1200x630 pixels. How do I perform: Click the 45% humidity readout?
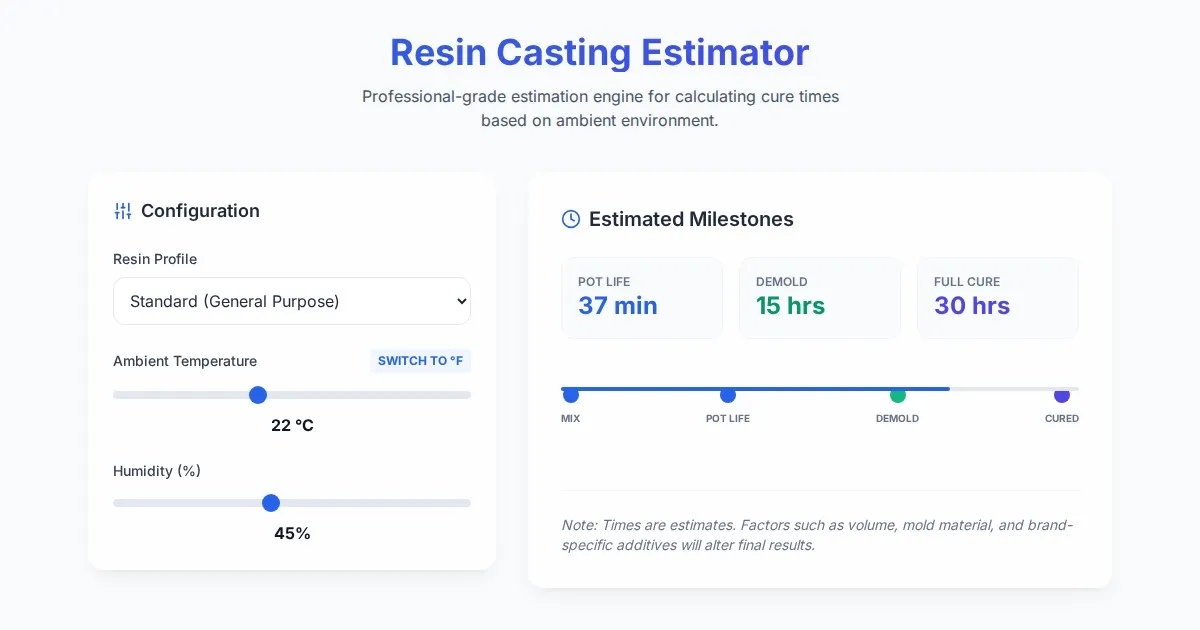click(292, 533)
